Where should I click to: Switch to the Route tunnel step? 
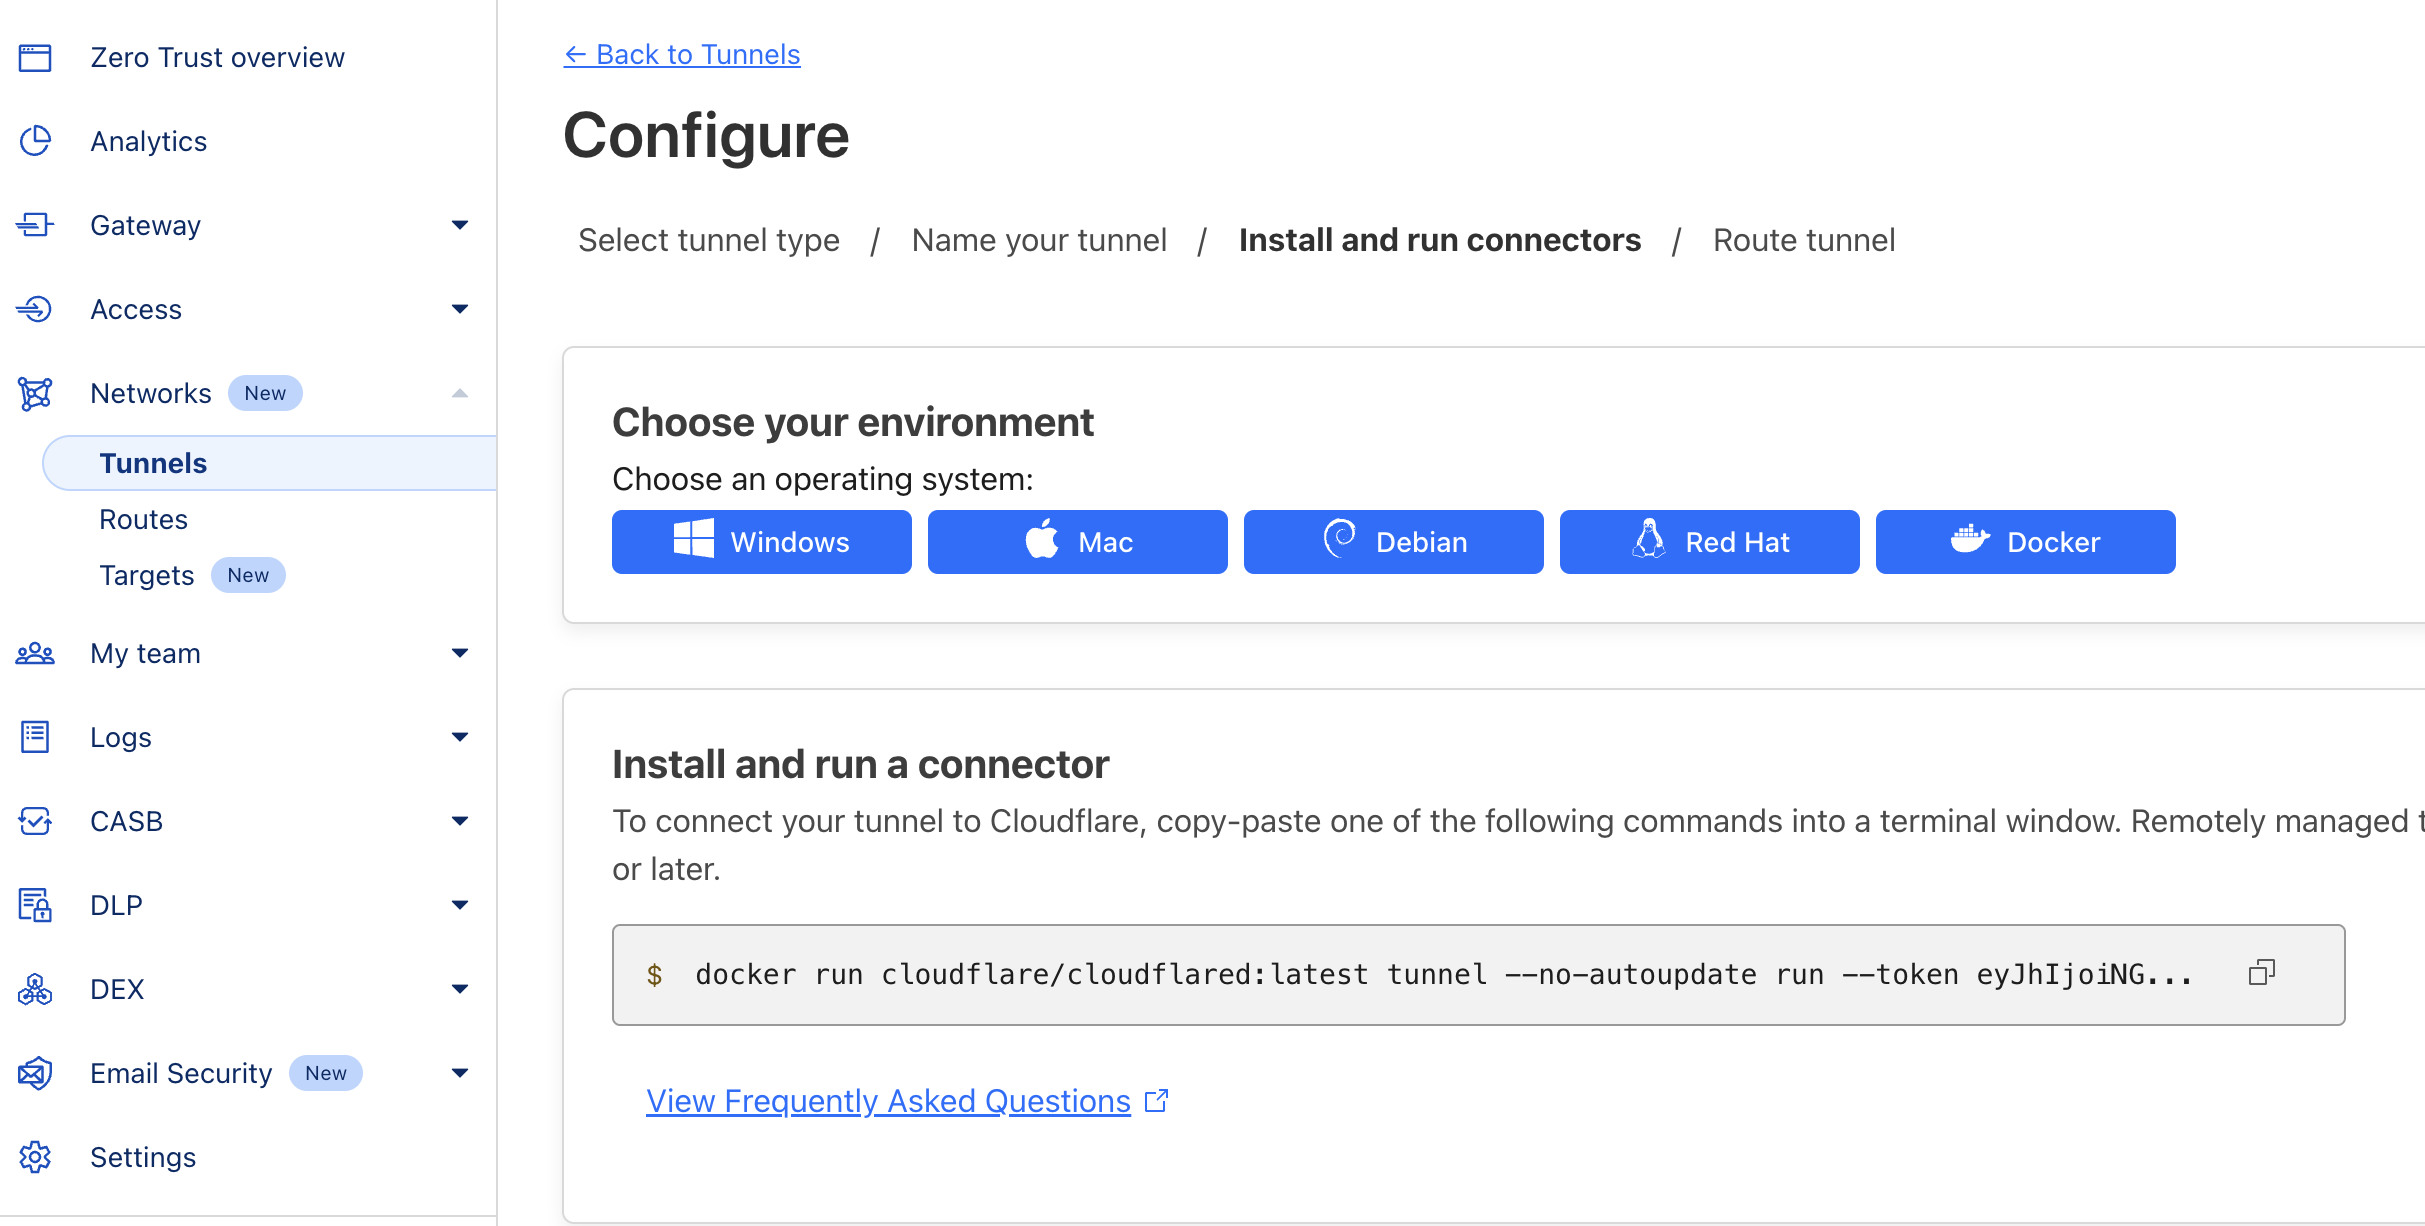(x=1803, y=240)
